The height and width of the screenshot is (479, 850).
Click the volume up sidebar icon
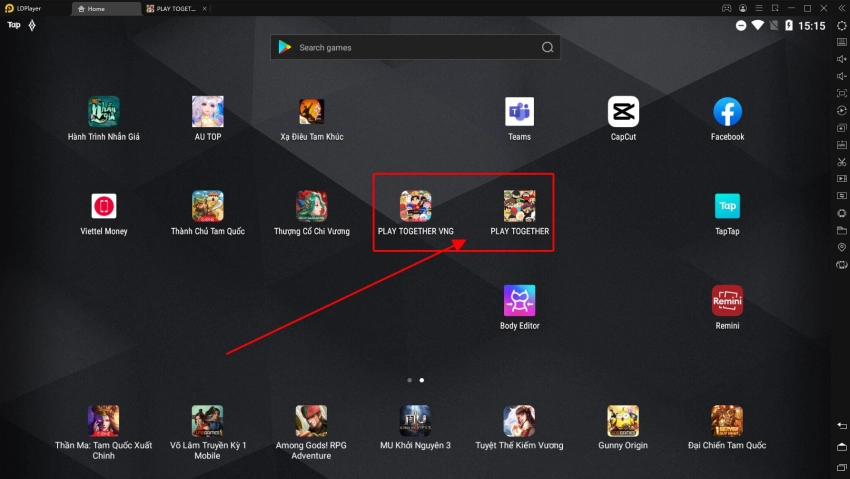click(x=841, y=59)
